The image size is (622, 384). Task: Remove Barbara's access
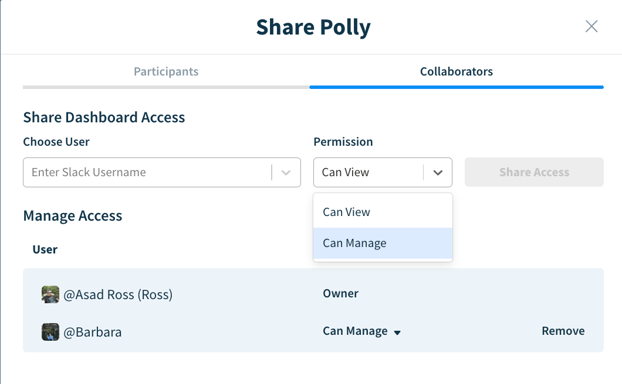[x=563, y=331]
